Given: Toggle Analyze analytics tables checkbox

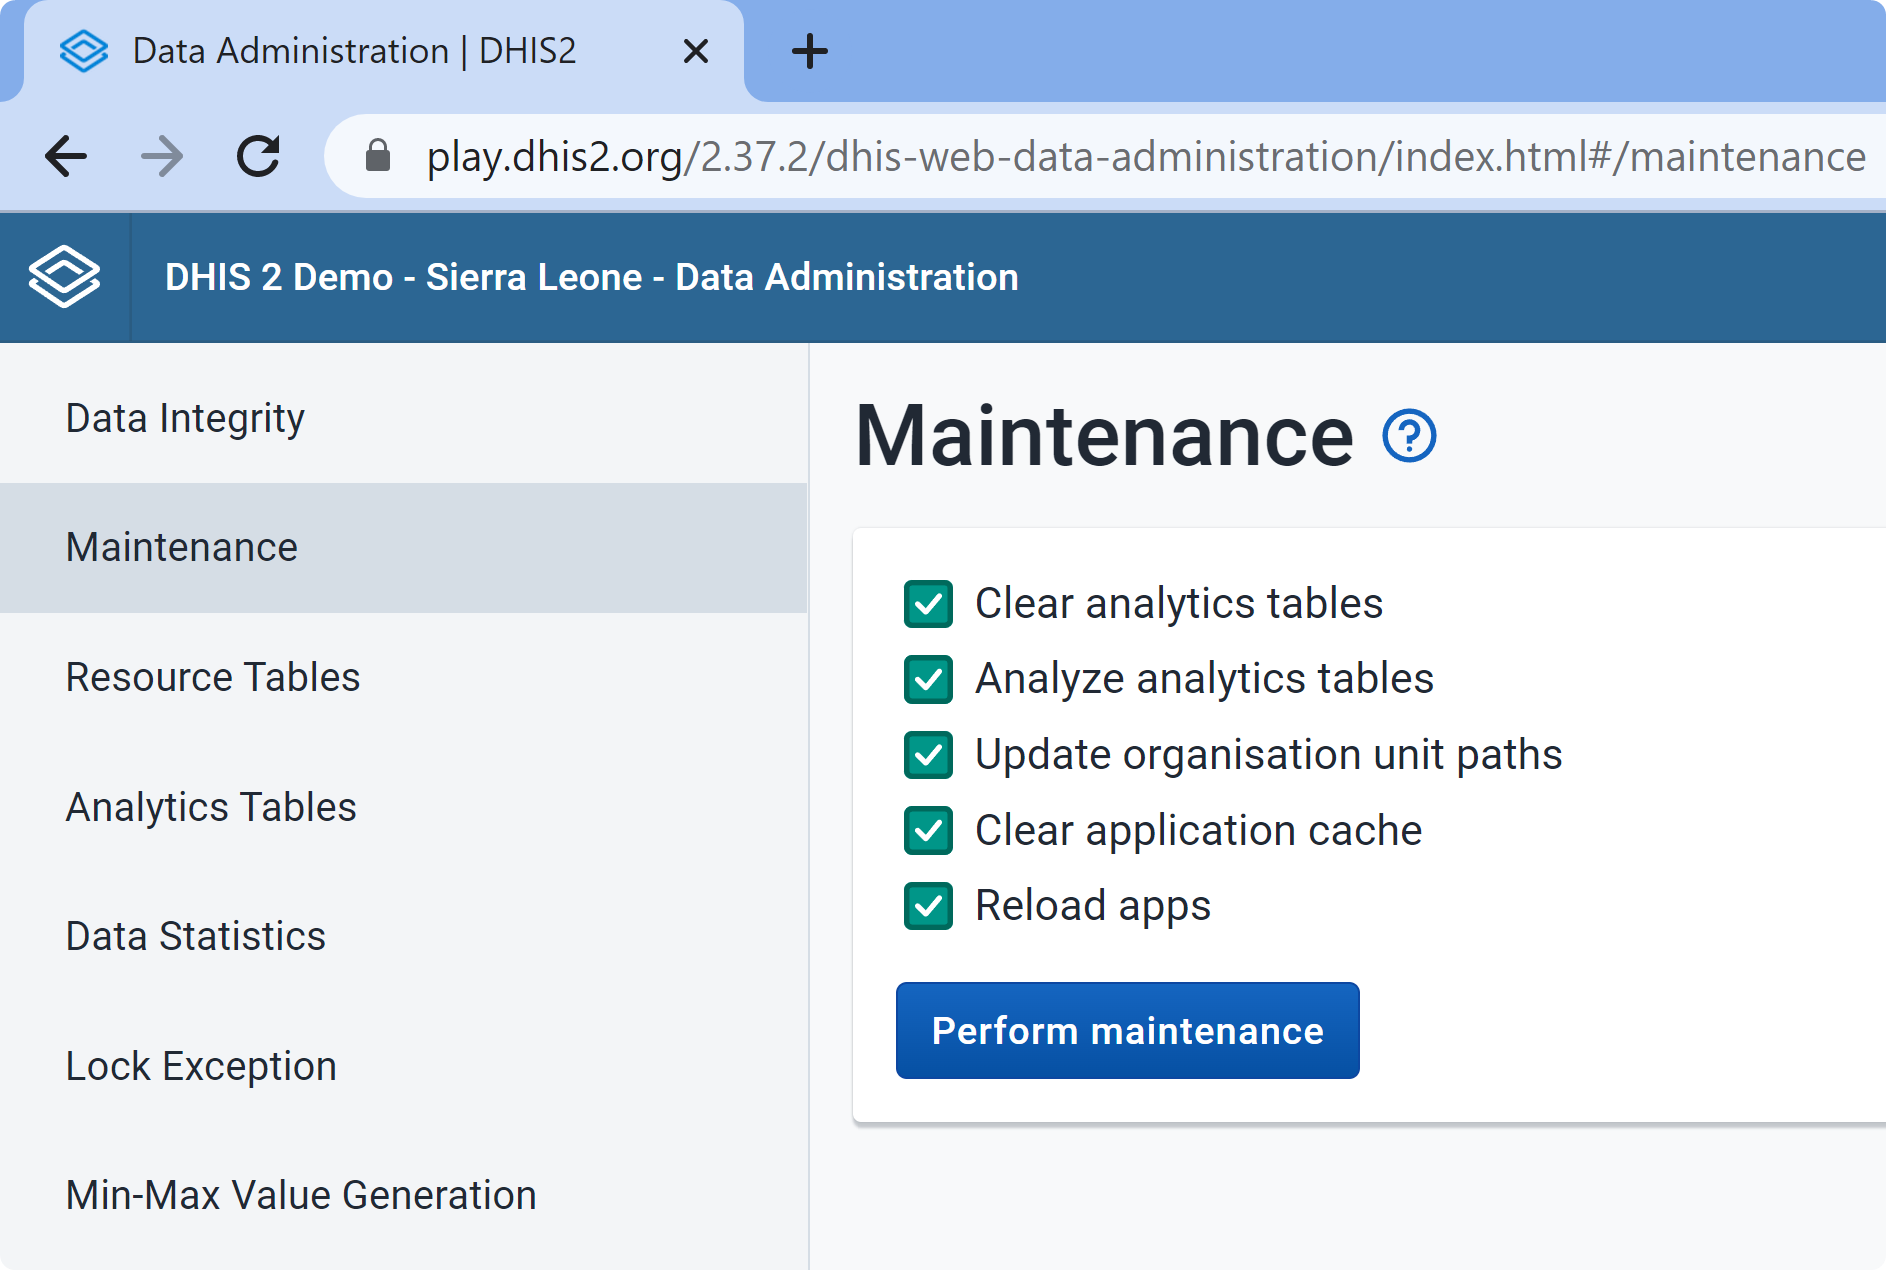Looking at the screenshot, I should coord(928,680).
